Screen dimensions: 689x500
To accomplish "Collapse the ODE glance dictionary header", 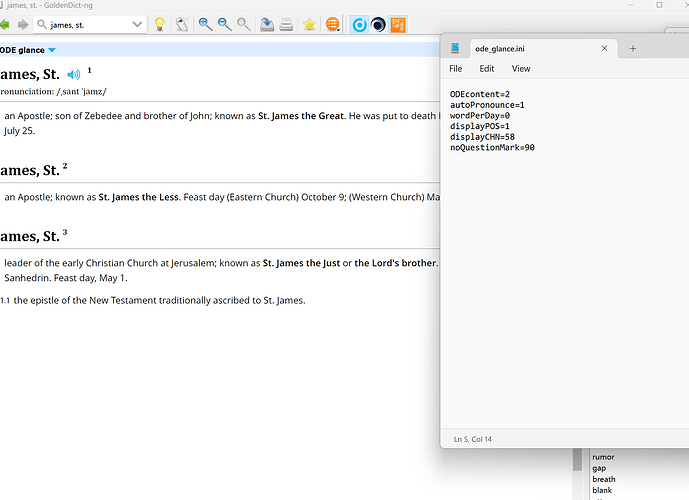I will click(52, 50).
